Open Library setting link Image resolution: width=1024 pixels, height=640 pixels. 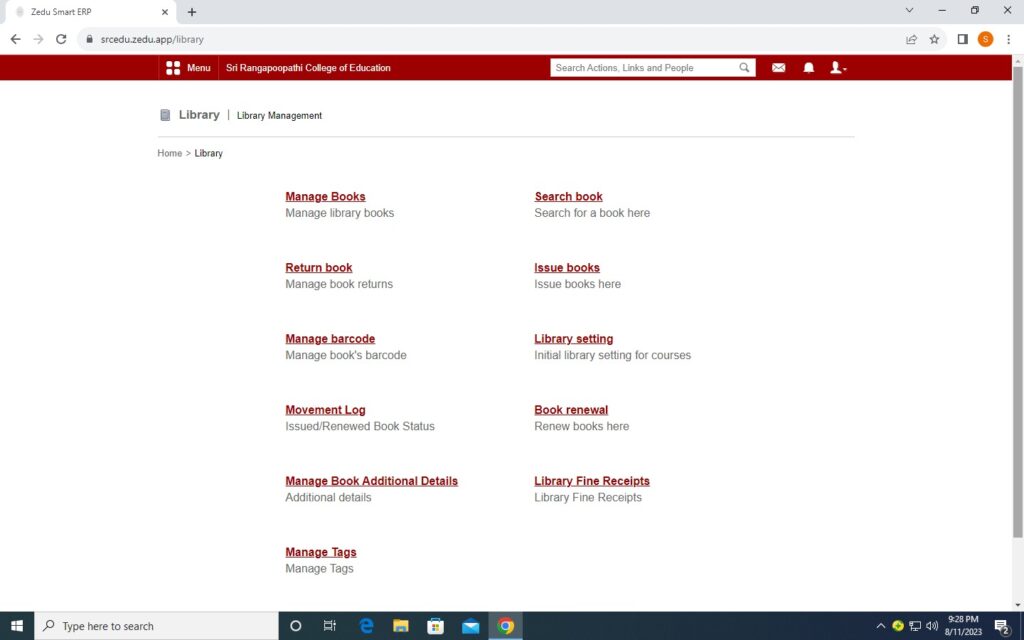pos(573,339)
